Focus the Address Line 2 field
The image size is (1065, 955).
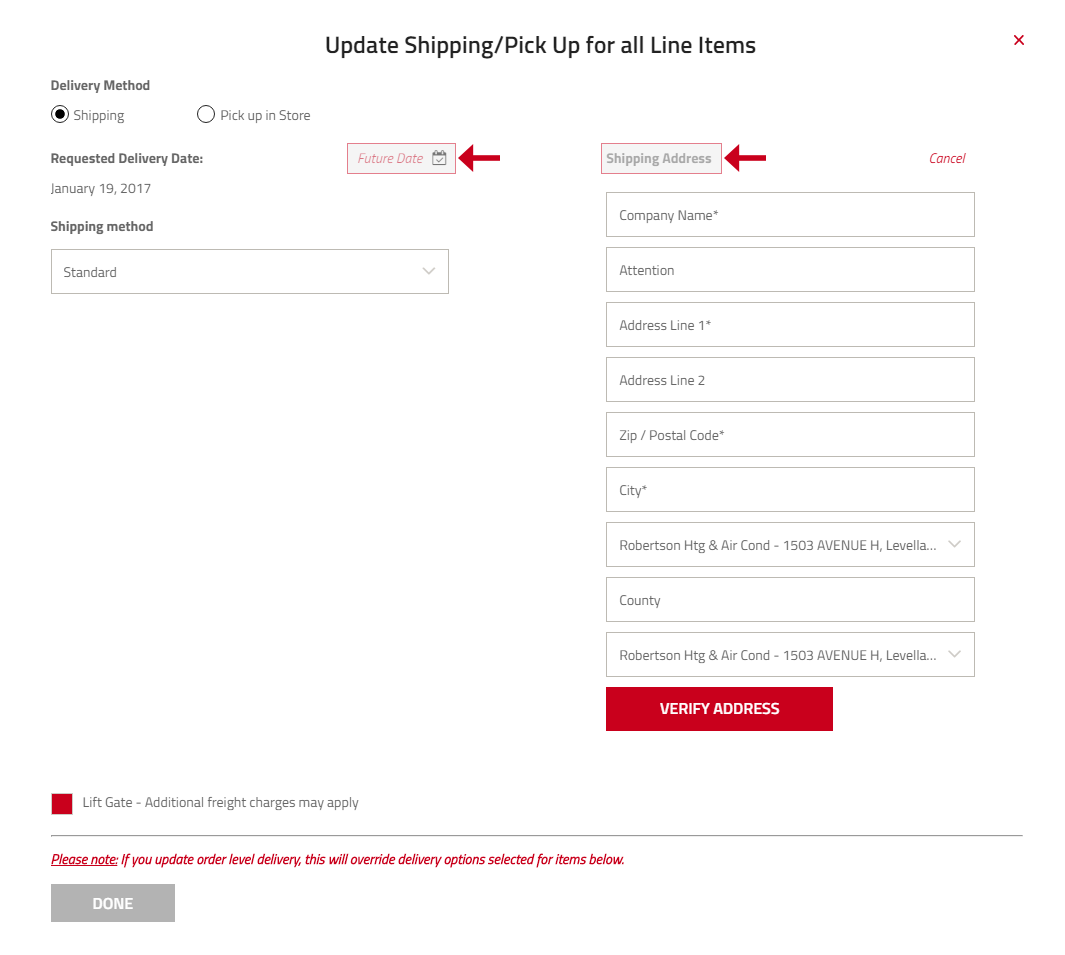pyautogui.click(x=790, y=380)
